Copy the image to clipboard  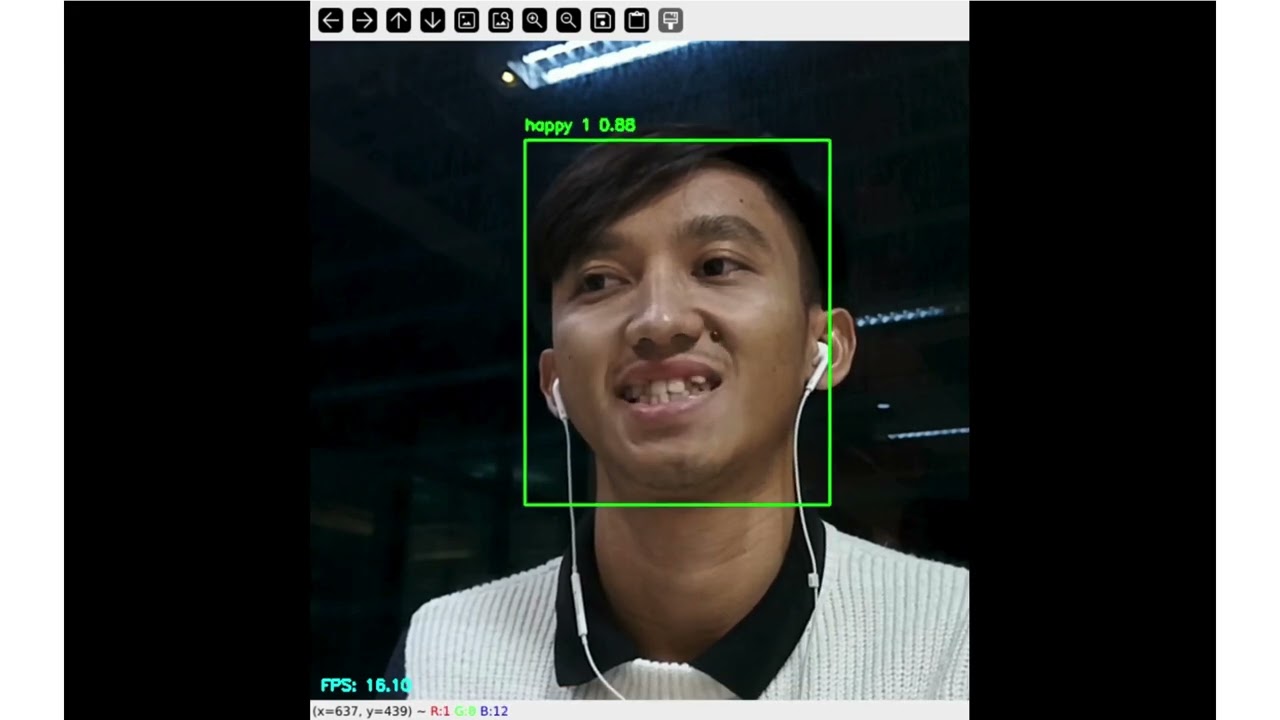(x=637, y=20)
